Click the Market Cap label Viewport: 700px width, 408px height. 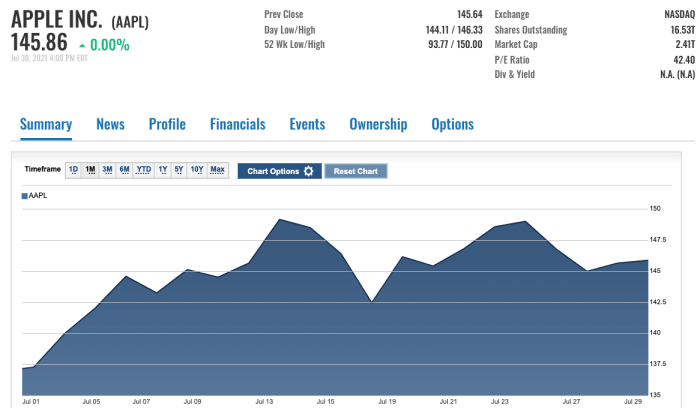(x=516, y=44)
